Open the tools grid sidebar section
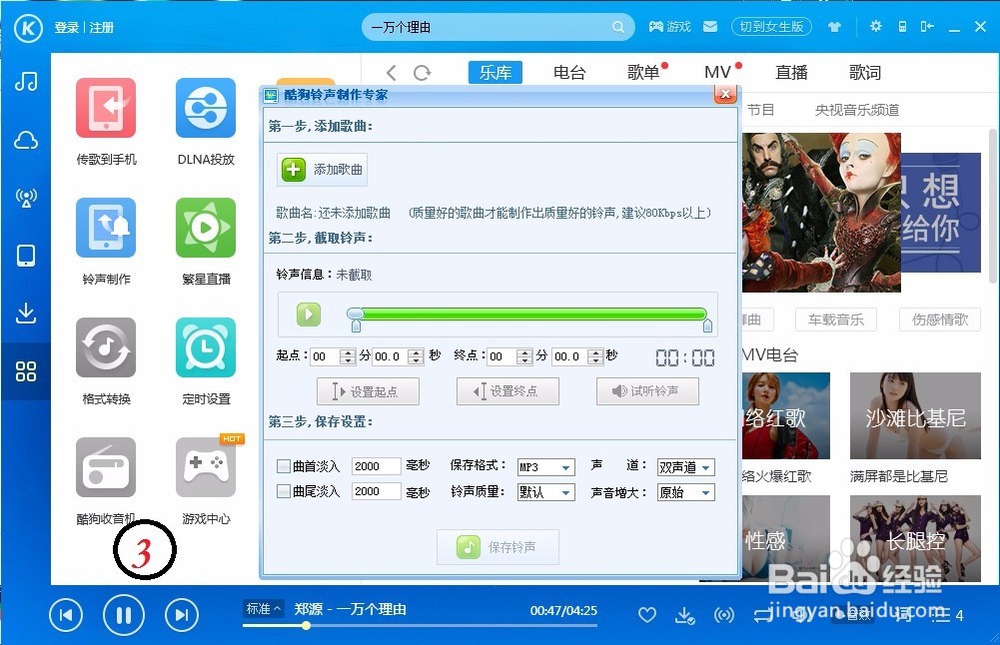Screen dimensions: 1000x645 click(26, 371)
